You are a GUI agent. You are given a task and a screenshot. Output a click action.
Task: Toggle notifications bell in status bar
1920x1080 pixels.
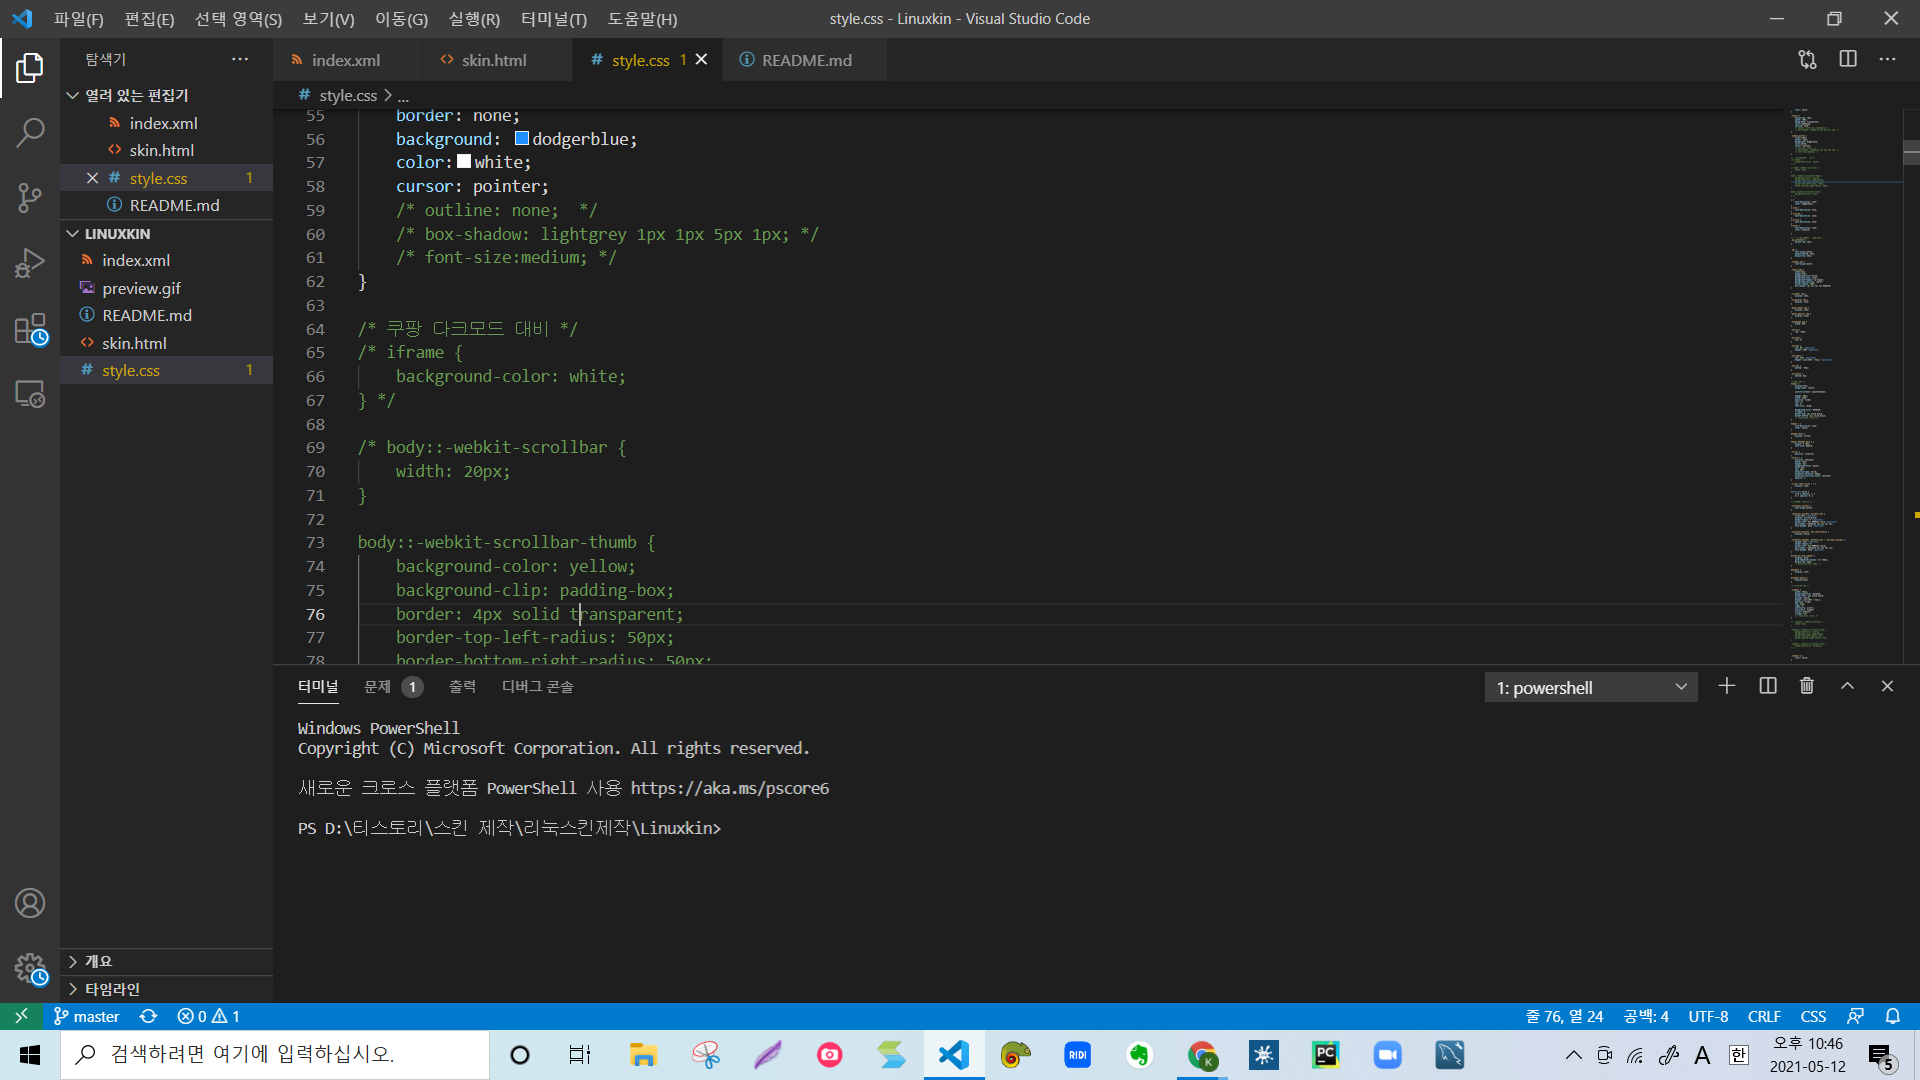[x=1892, y=1016]
